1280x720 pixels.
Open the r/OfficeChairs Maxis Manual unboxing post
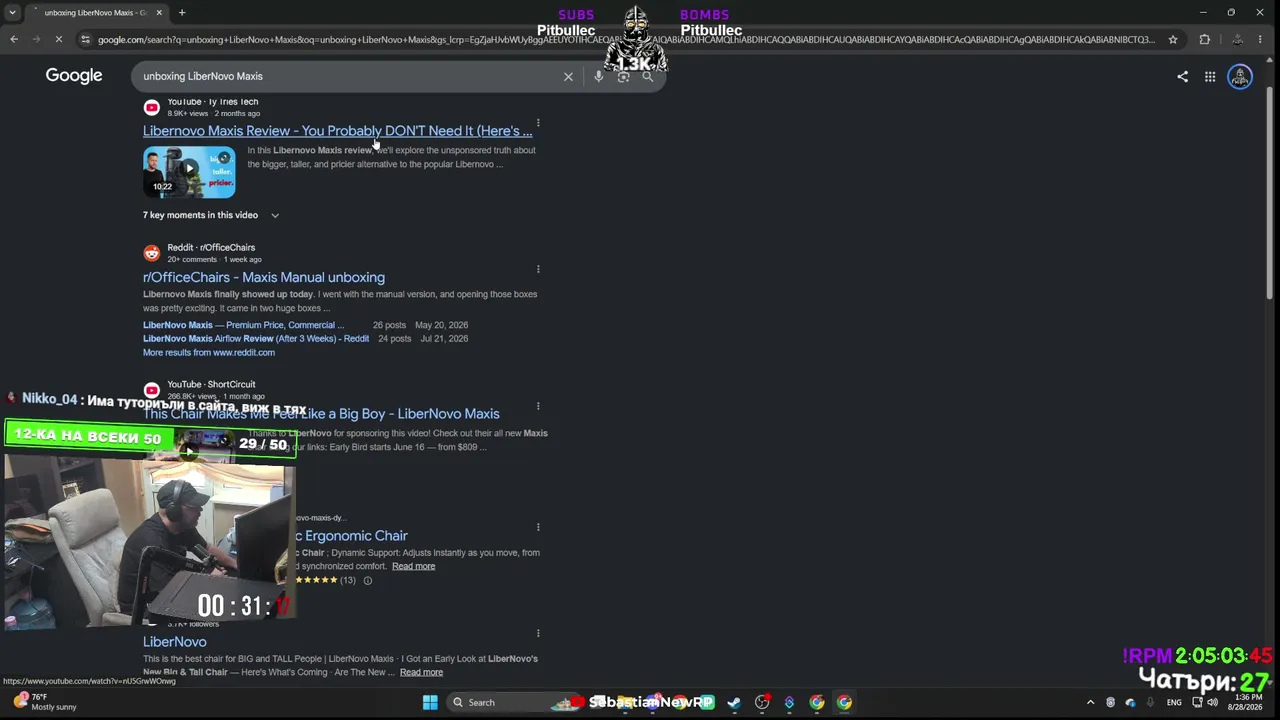coord(264,277)
